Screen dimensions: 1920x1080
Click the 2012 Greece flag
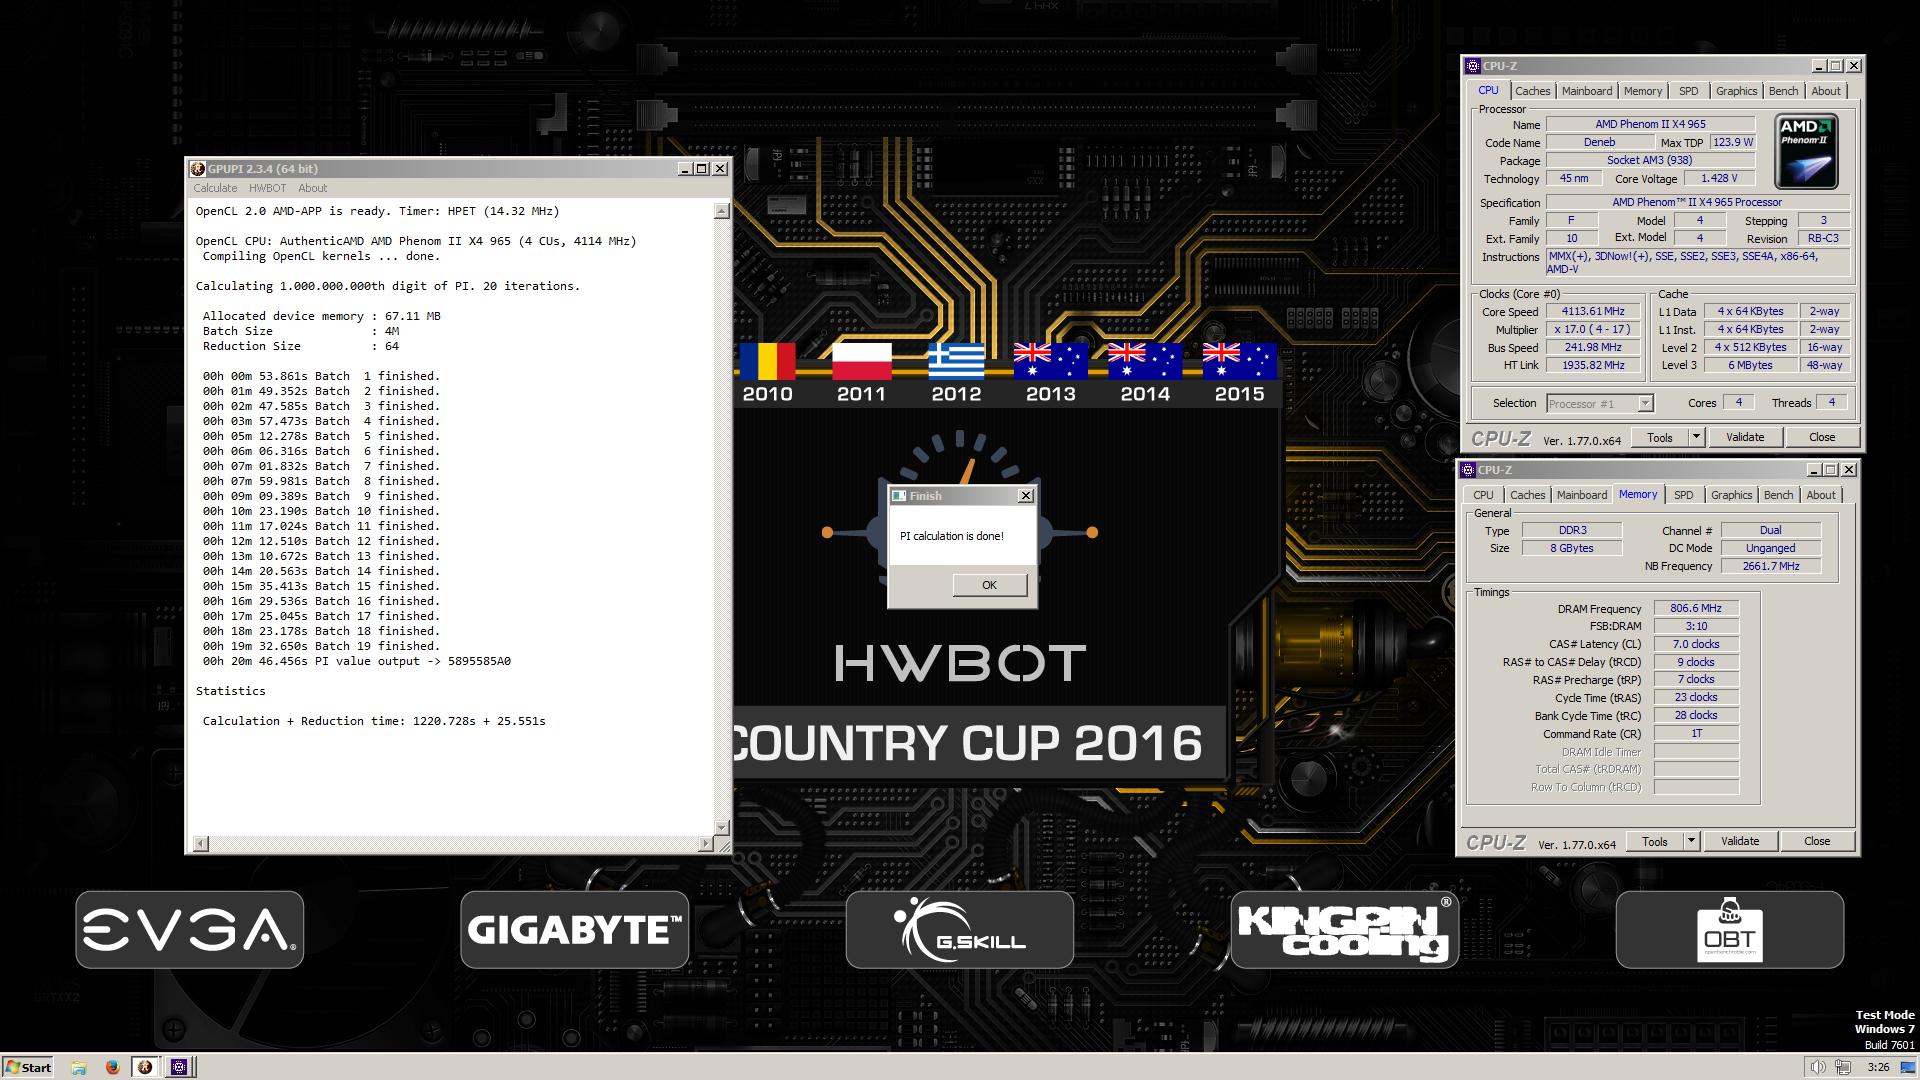click(956, 361)
